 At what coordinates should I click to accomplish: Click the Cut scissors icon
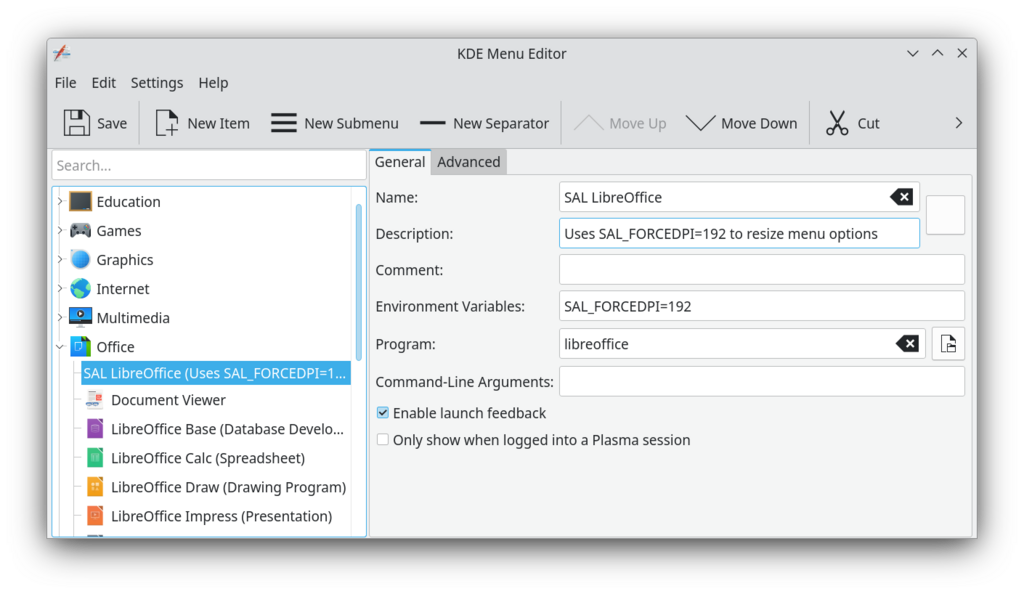click(837, 123)
